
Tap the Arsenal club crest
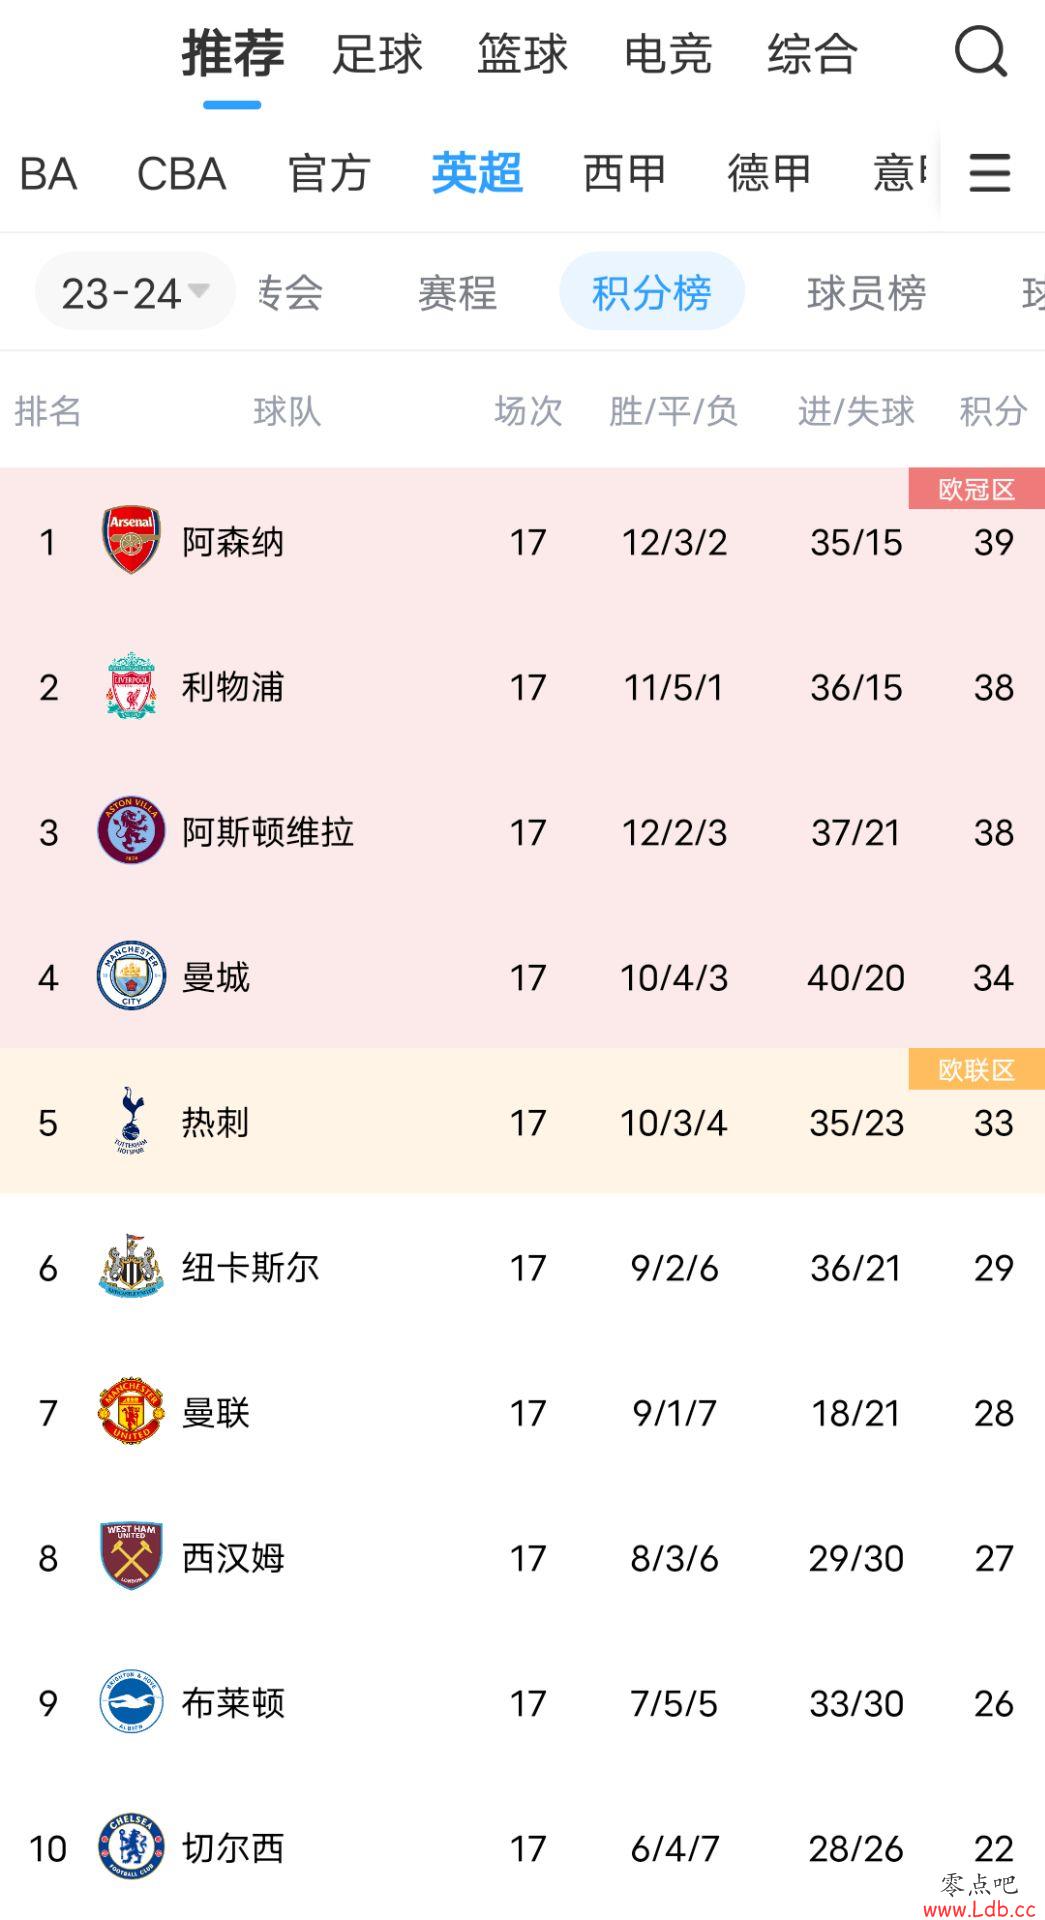[x=131, y=541]
